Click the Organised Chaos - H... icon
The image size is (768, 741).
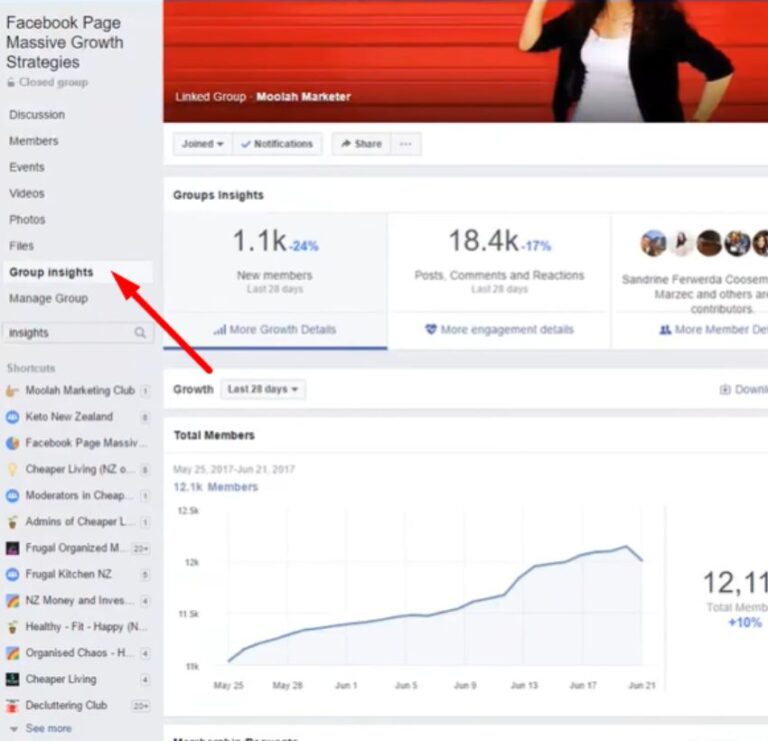(12, 653)
